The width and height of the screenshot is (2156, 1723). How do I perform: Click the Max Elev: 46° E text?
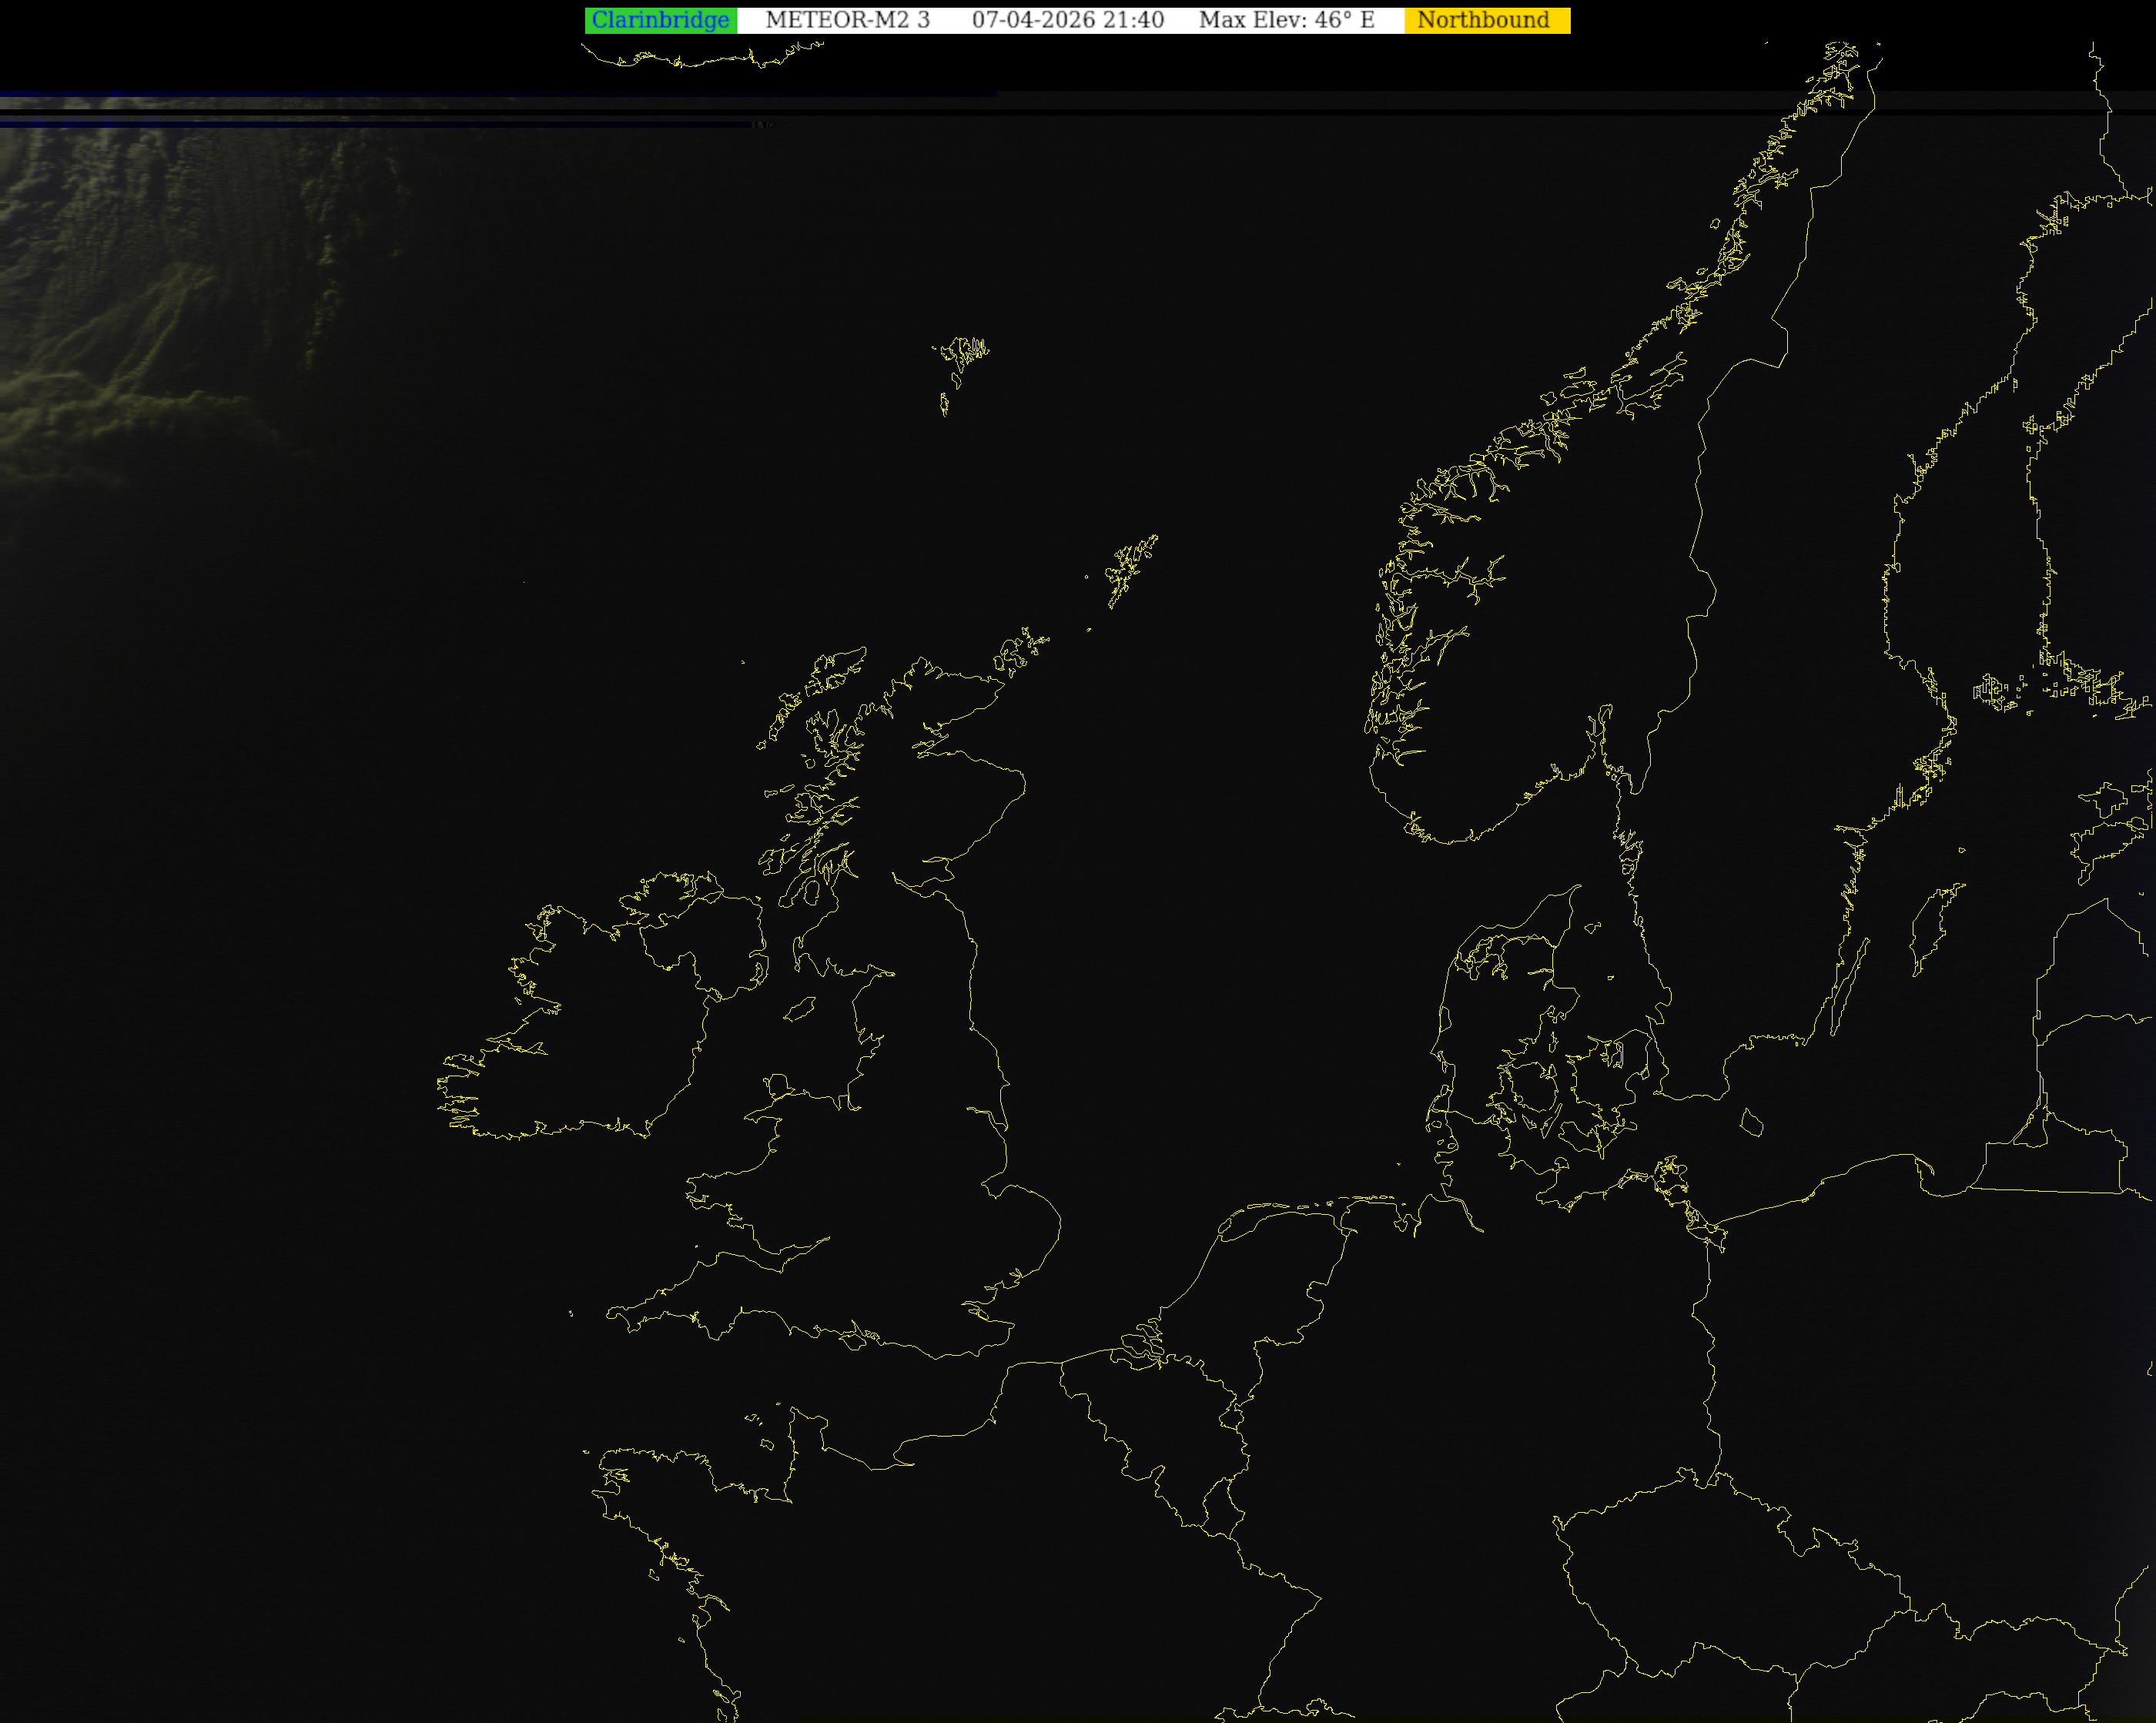tap(1286, 20)
